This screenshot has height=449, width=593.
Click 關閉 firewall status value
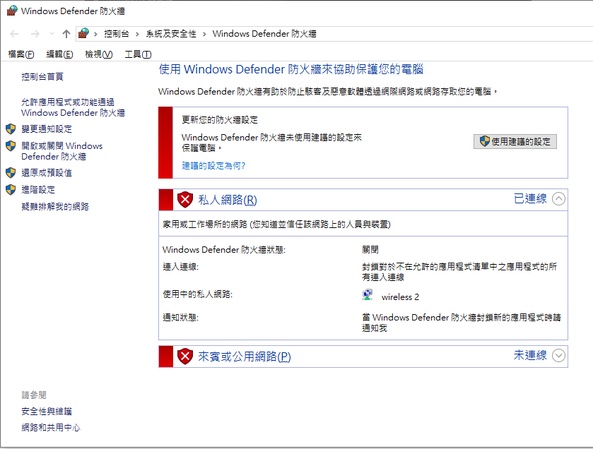click(370, 250)
